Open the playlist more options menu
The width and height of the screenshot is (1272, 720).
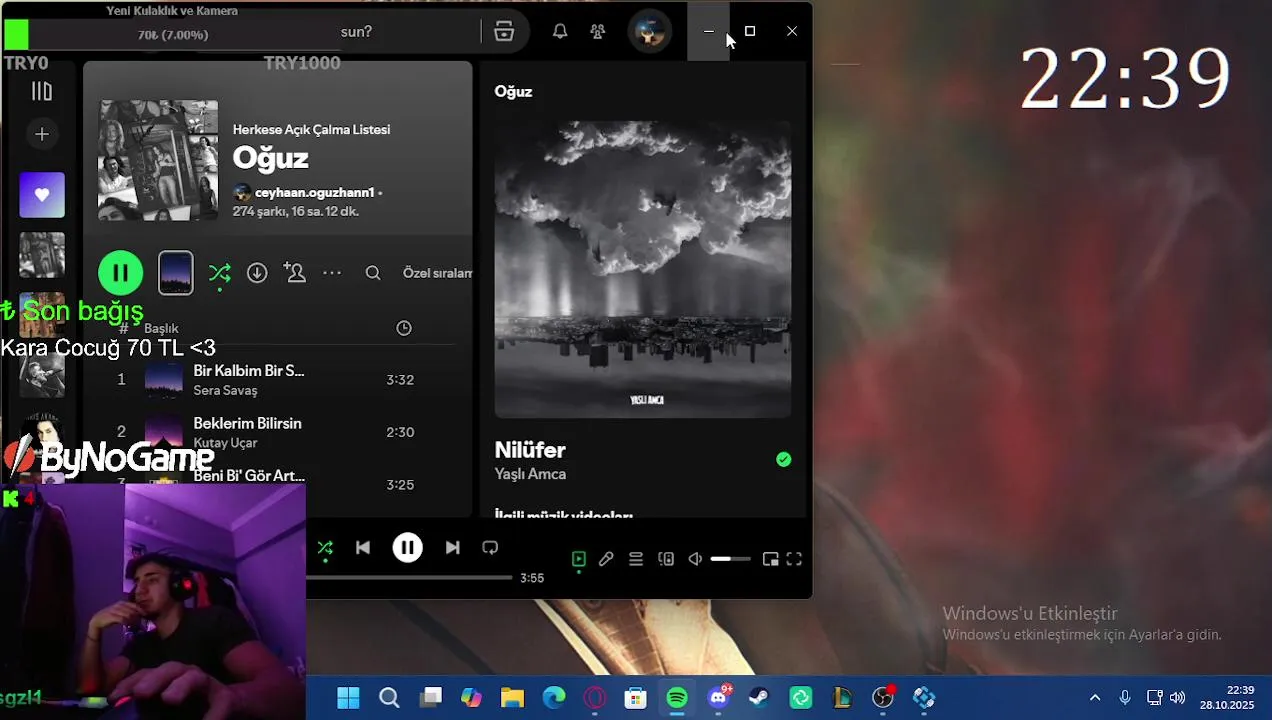tap(332, 273)
